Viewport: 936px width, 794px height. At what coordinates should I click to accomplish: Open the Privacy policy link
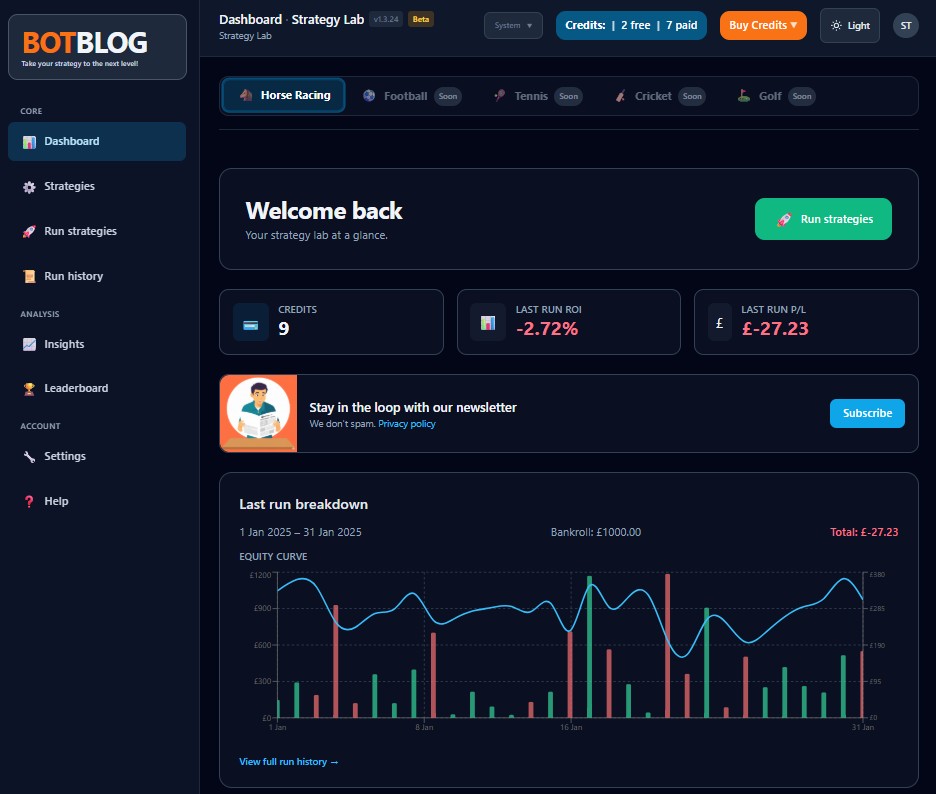tap(407, 423)
